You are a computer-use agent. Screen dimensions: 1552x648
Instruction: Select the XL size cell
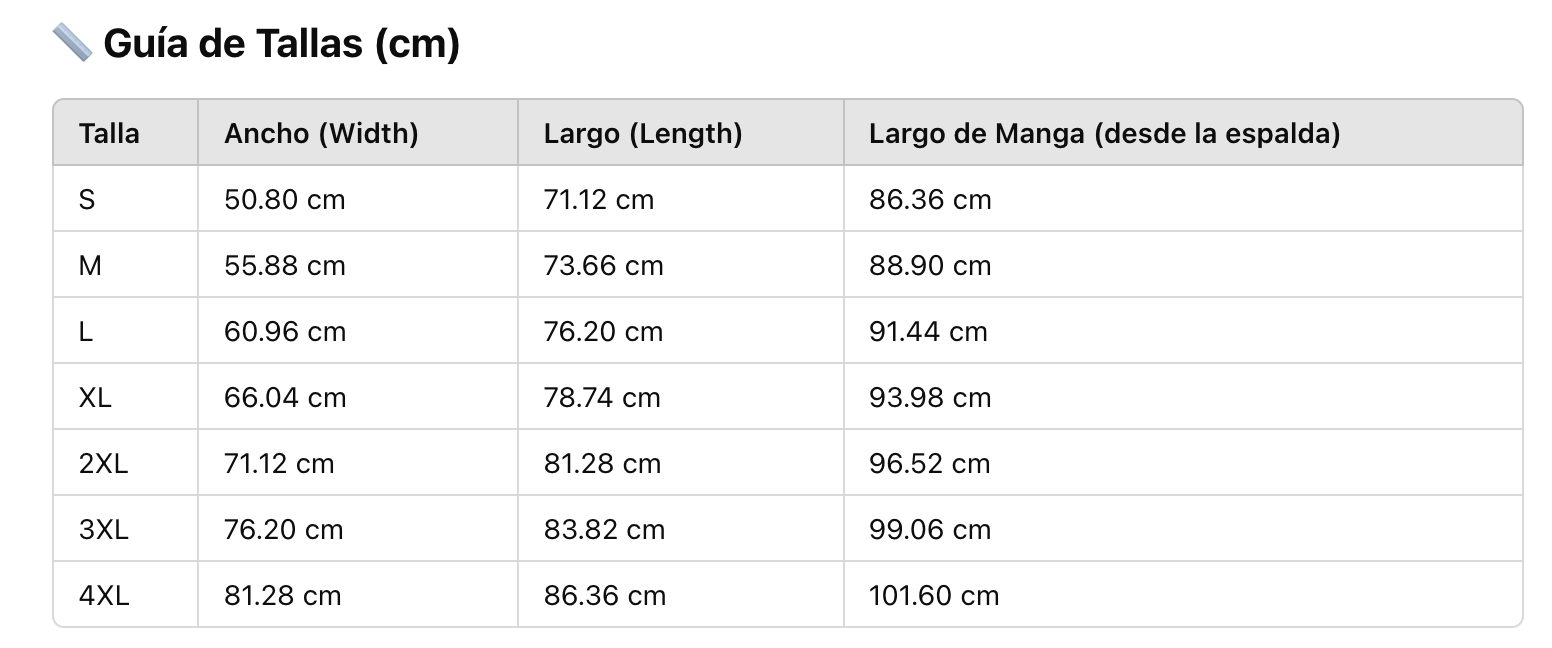coord(95,398)
